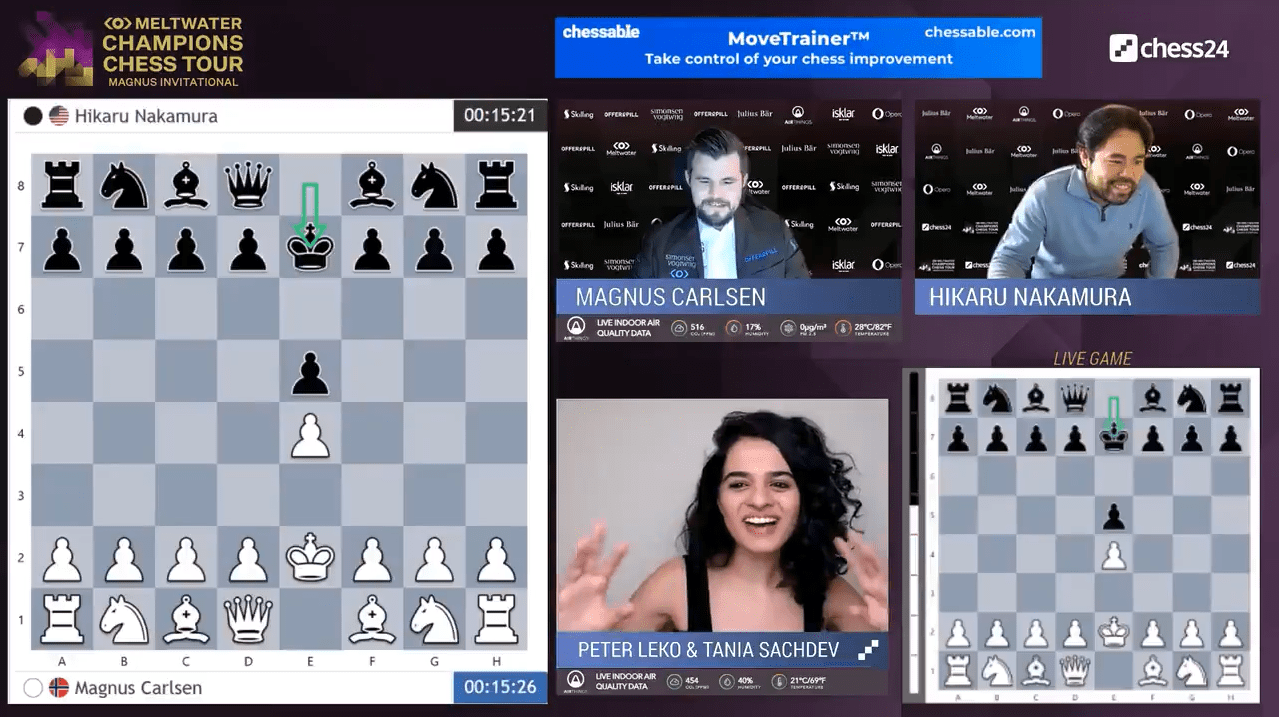Click the USA flag beside Hikaru Nakamura
Viewport: 1279px width, 717px height.
(x=59, y=116)
